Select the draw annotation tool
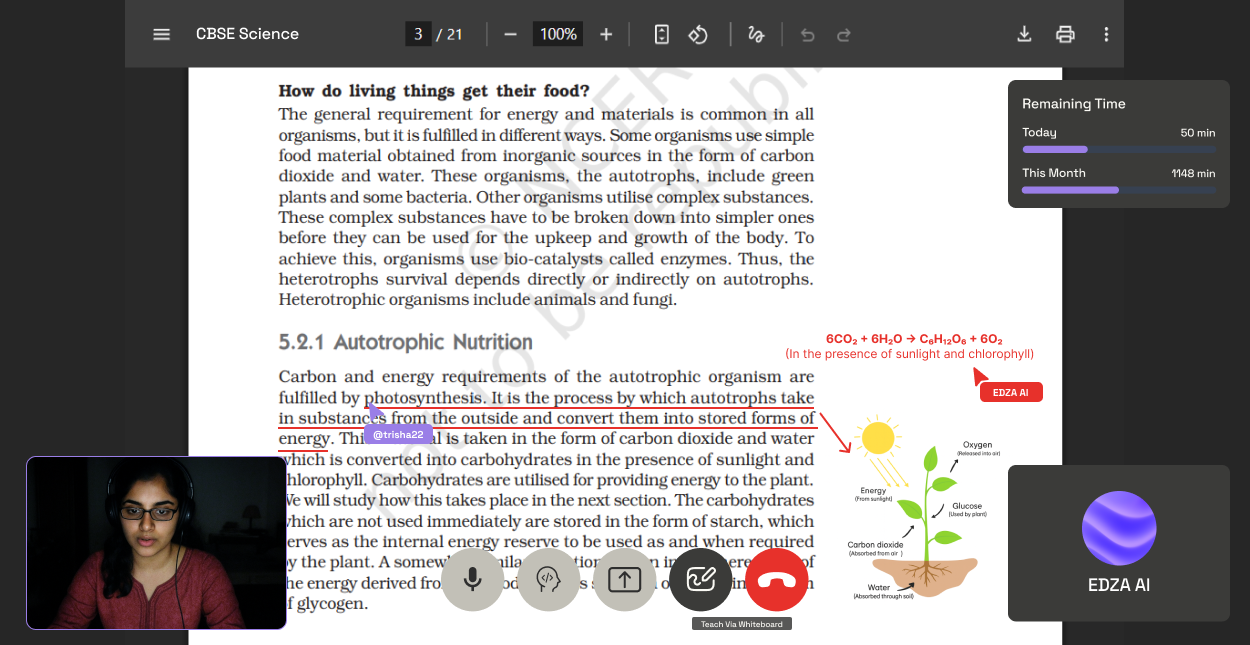1250x645 pixels. (x=755, y=34)
